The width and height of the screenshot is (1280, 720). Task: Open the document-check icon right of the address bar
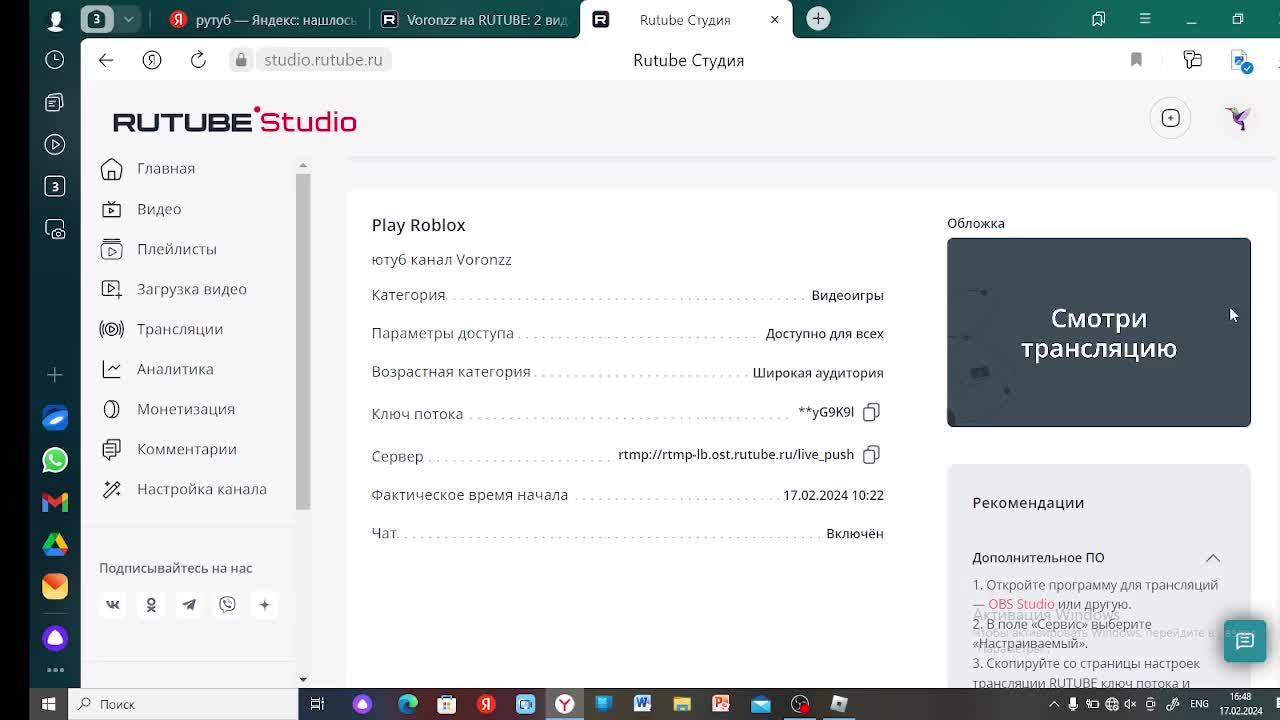1242,62
